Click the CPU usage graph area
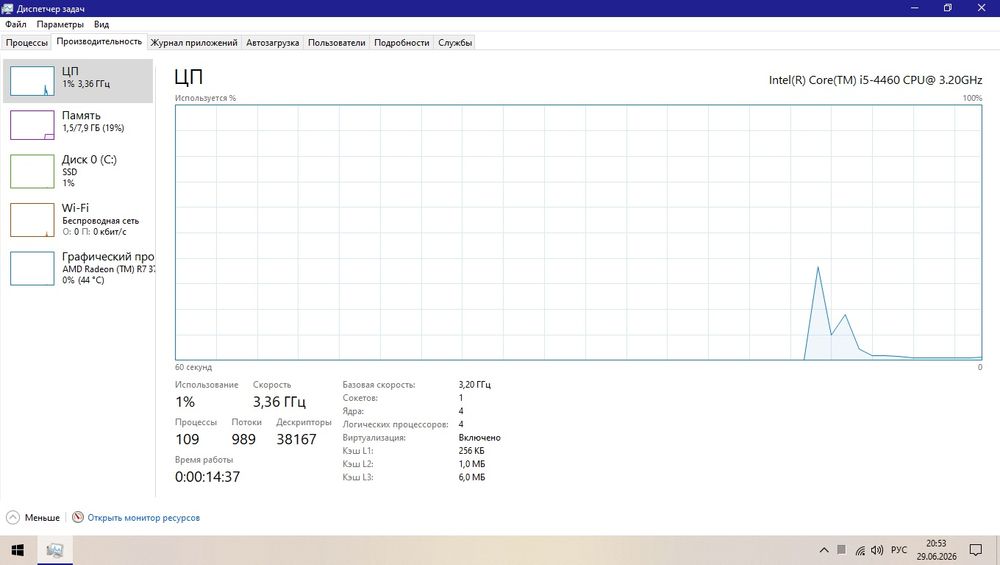Viewport: 1000px width, 565px height. [578, 232]
